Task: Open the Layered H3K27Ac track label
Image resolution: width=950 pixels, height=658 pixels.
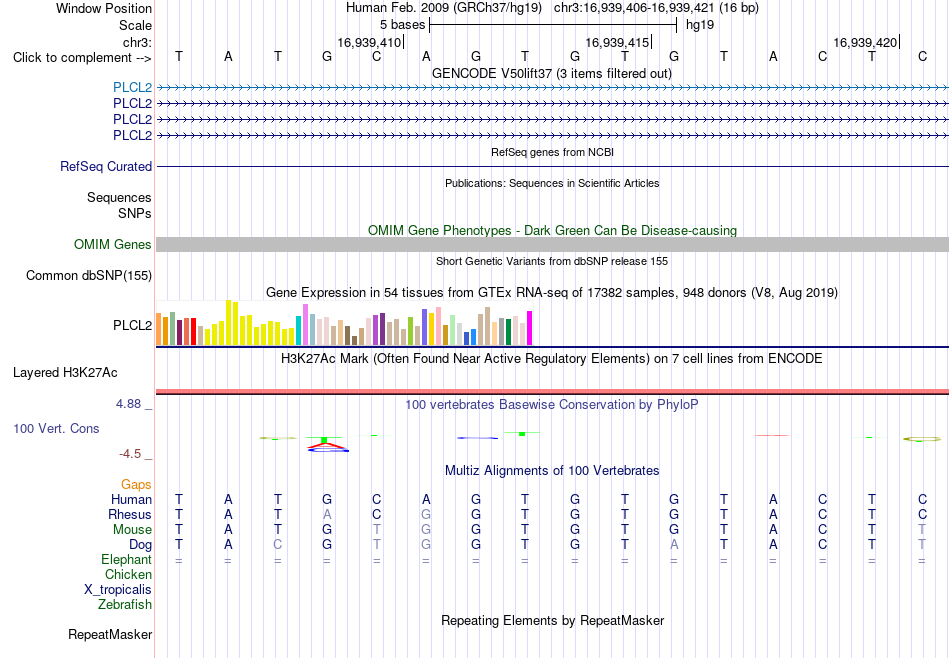Action: [x=65, y=373]
